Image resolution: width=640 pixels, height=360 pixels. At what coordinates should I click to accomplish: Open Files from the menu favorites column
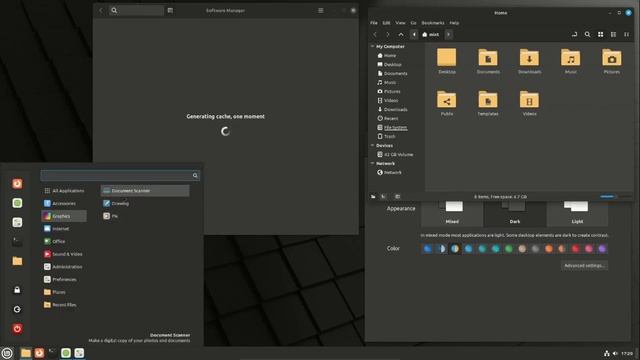pos(17,261)
